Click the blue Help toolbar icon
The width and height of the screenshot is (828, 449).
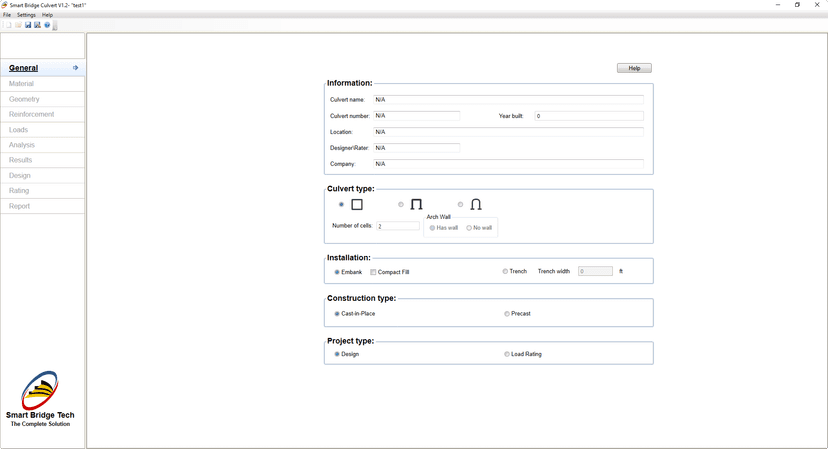[47, 25]
